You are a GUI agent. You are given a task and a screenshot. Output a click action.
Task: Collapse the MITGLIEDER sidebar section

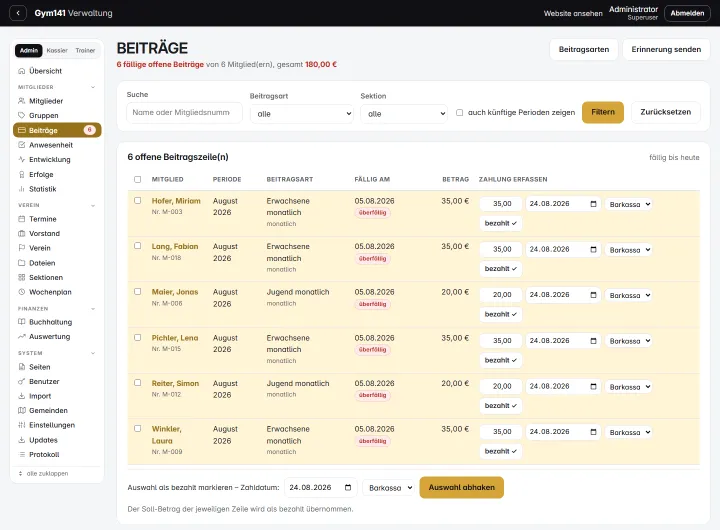[x=93, y=87]
